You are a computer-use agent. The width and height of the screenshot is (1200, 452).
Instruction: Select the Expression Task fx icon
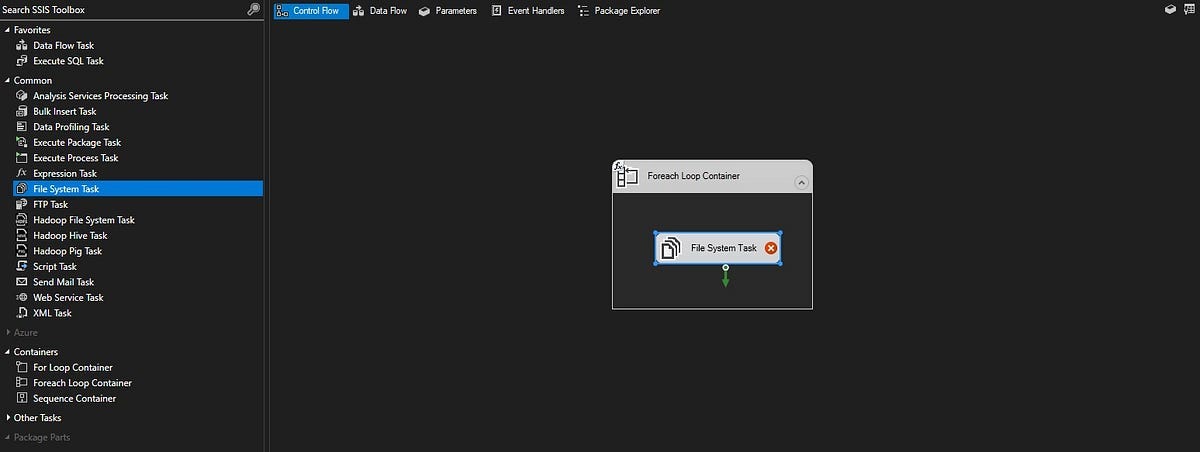point(23,173)
